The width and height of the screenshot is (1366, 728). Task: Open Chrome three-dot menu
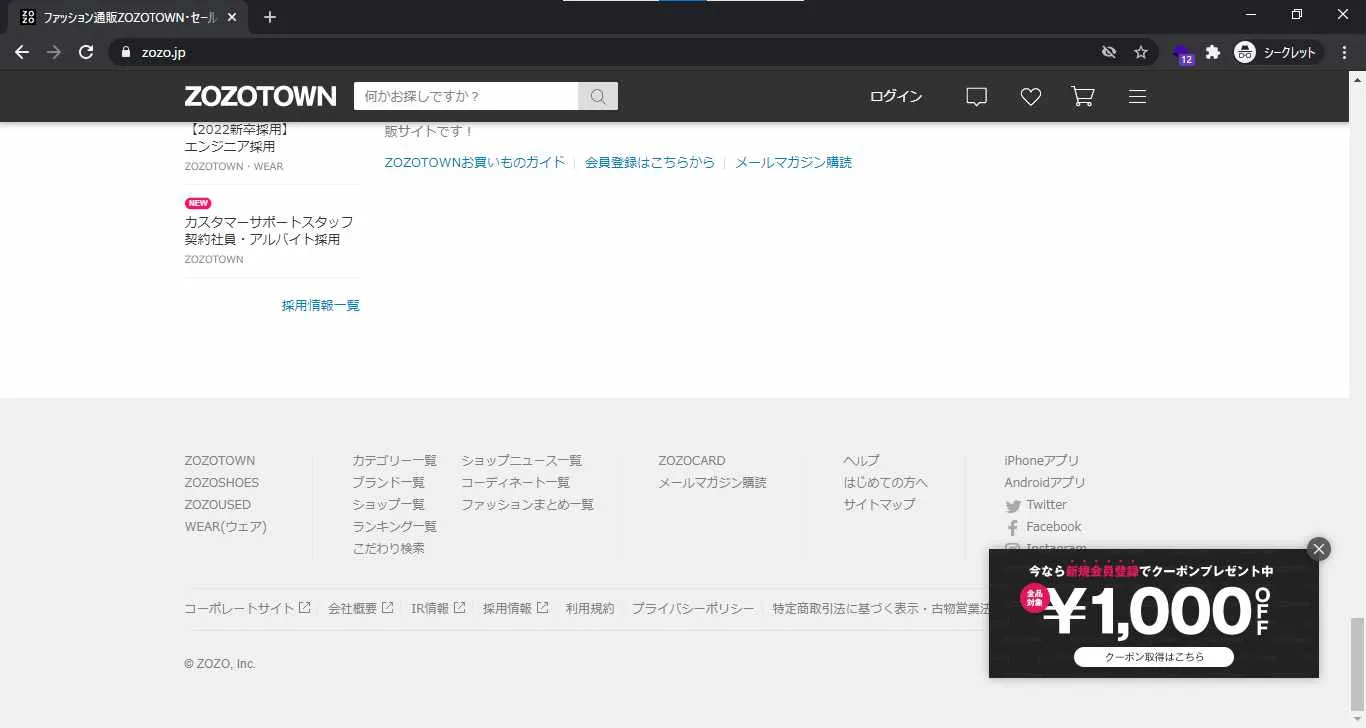(x=1343, y=52)
